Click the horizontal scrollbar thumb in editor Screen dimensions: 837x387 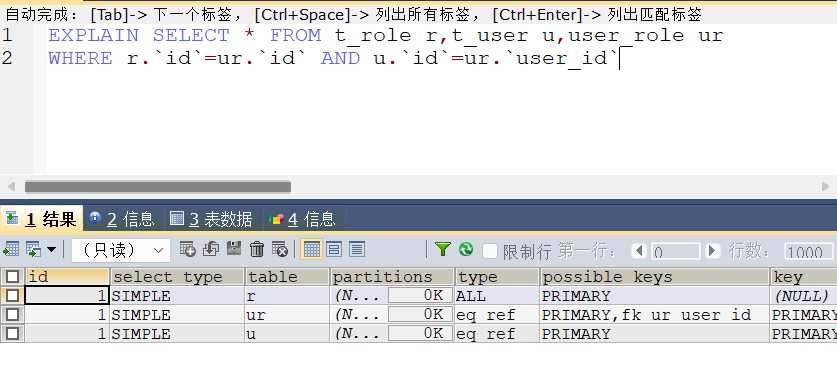point(158,187)
